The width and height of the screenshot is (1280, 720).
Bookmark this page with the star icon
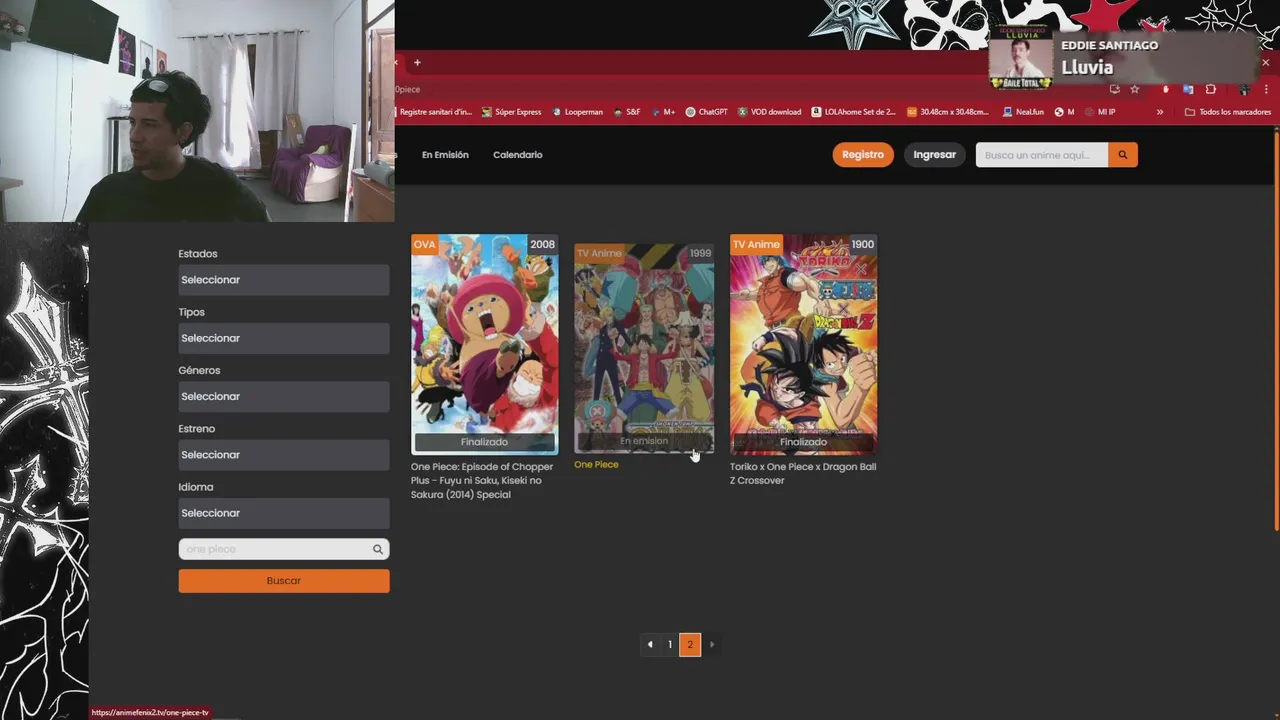point(1134,89)
